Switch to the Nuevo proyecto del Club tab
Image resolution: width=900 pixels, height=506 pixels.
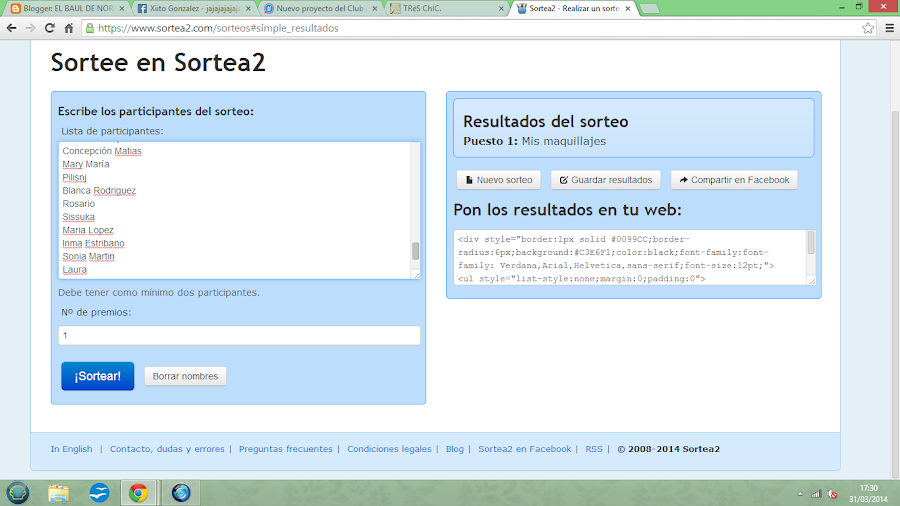319,9
